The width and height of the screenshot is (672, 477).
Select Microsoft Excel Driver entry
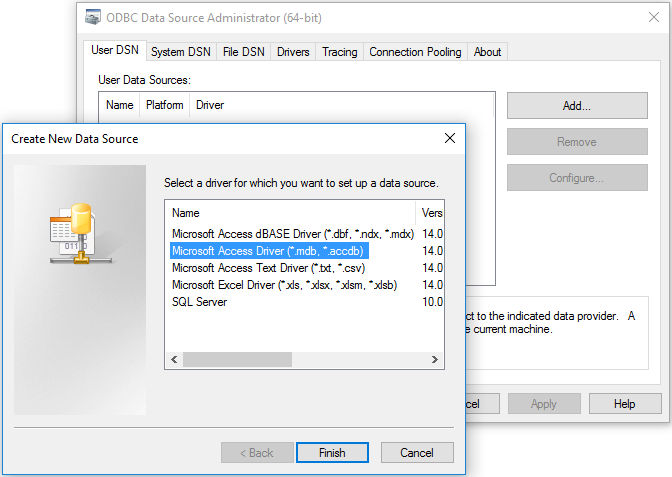[x=285, y=285]
